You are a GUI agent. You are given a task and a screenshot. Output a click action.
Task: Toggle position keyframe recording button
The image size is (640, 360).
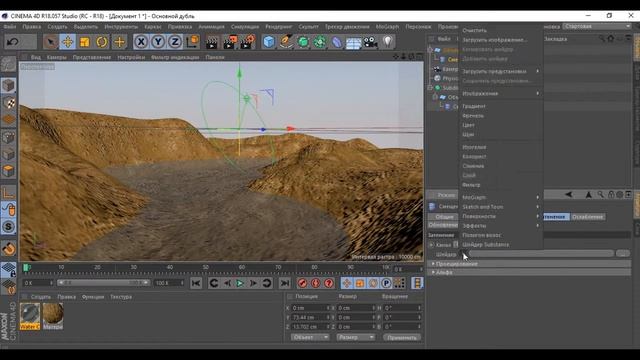[347, 283]
